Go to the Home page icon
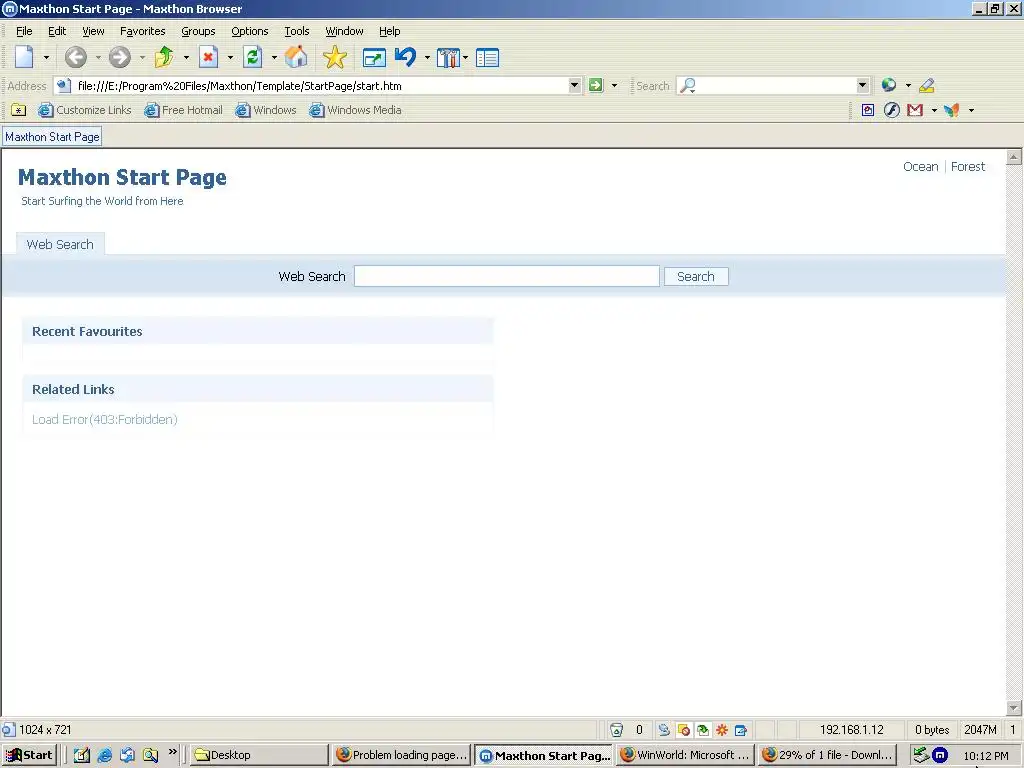This screenshot has height=768, width=1024. 296,57
